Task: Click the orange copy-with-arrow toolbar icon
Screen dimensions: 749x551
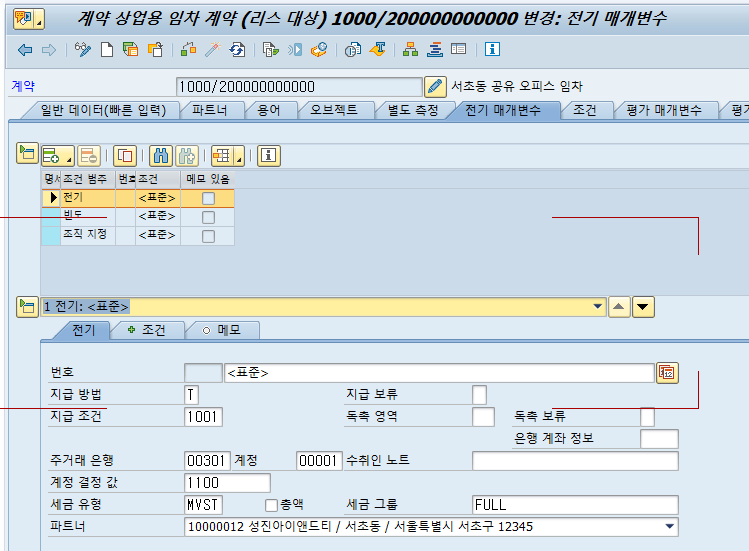Action: pos(155,50)
